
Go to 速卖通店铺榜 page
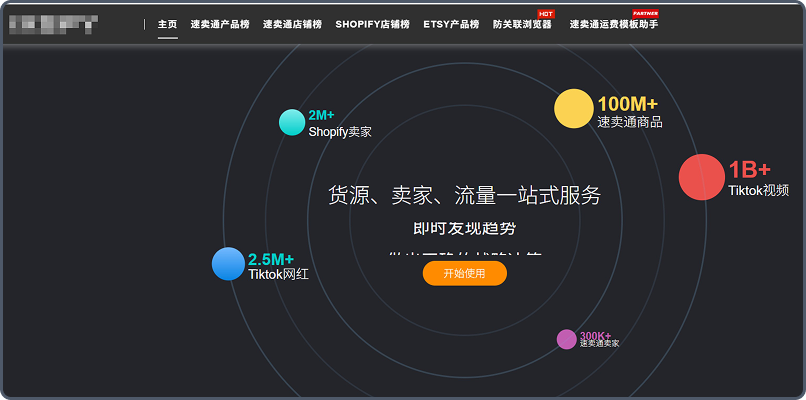pos(292,24)
